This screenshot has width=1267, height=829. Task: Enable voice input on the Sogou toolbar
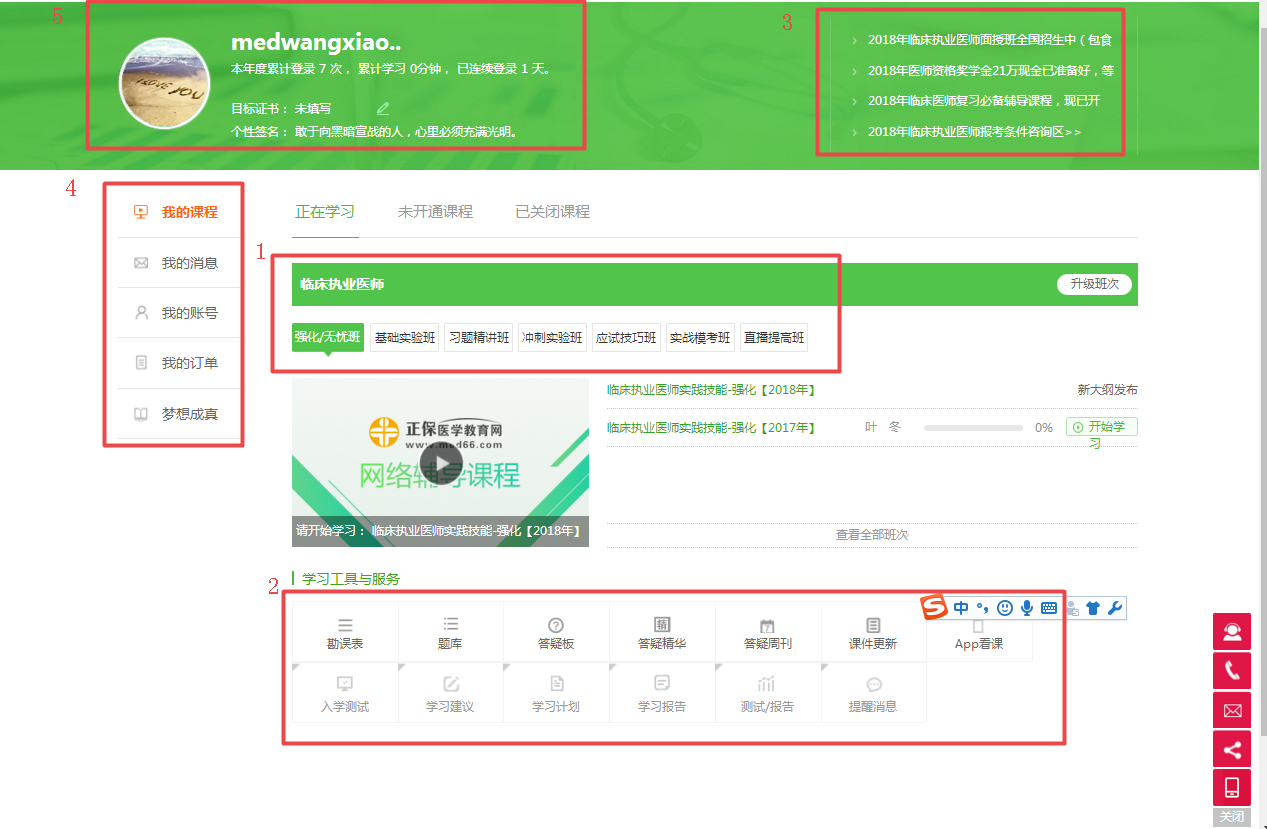(1026, 607)
